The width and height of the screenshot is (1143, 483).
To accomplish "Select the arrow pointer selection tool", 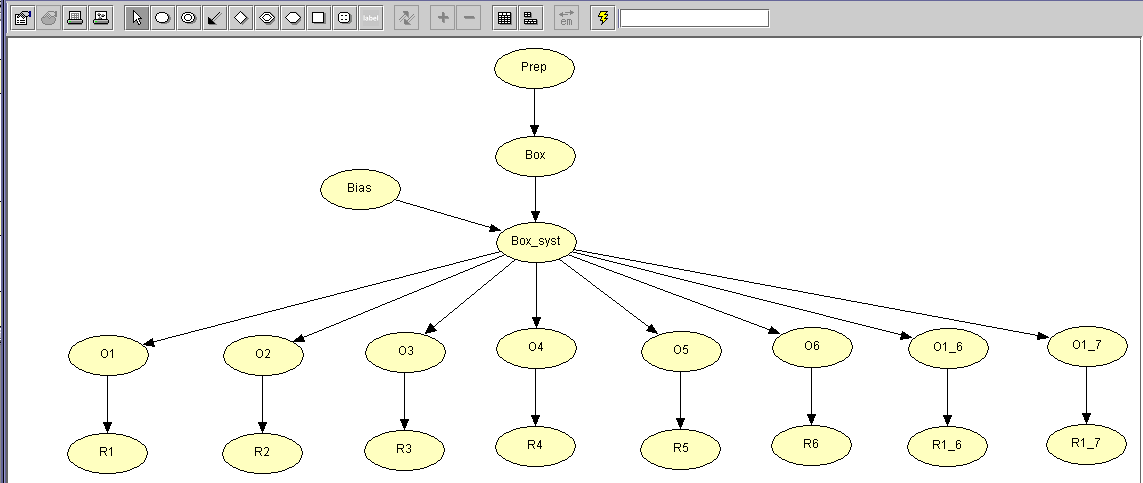I will tap(137, 18).
